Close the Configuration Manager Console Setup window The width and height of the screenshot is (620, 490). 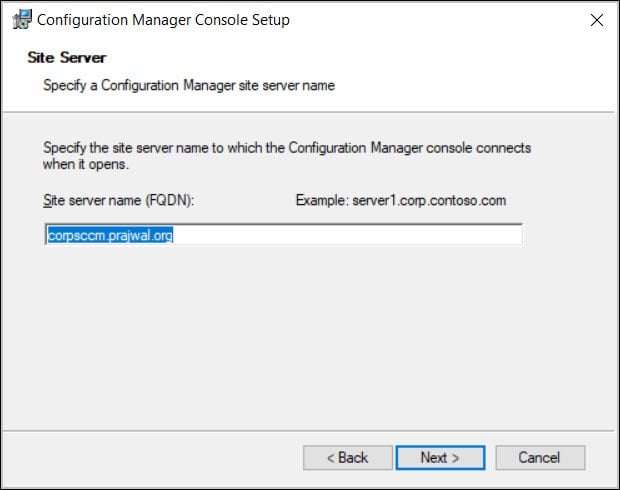pyautogui.click(x=597, y=20)
